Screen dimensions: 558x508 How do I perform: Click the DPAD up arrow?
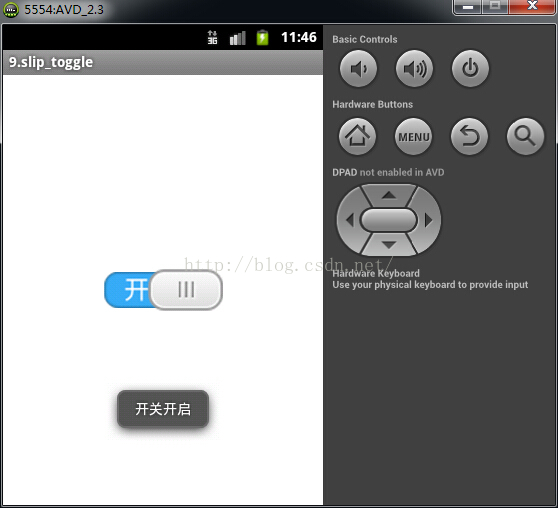pos(389,195)
